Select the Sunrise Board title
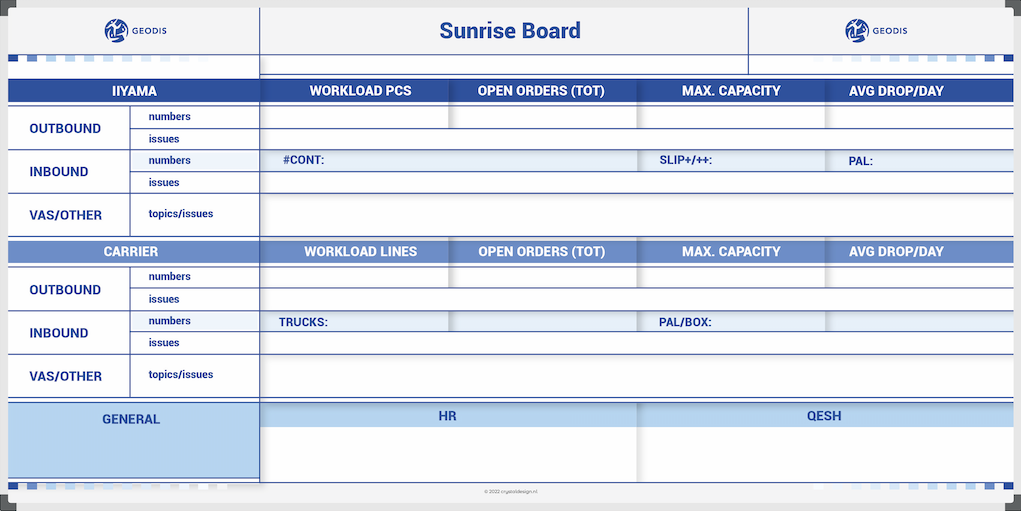Screen dimensions: 1021x511 coord(510,31)
